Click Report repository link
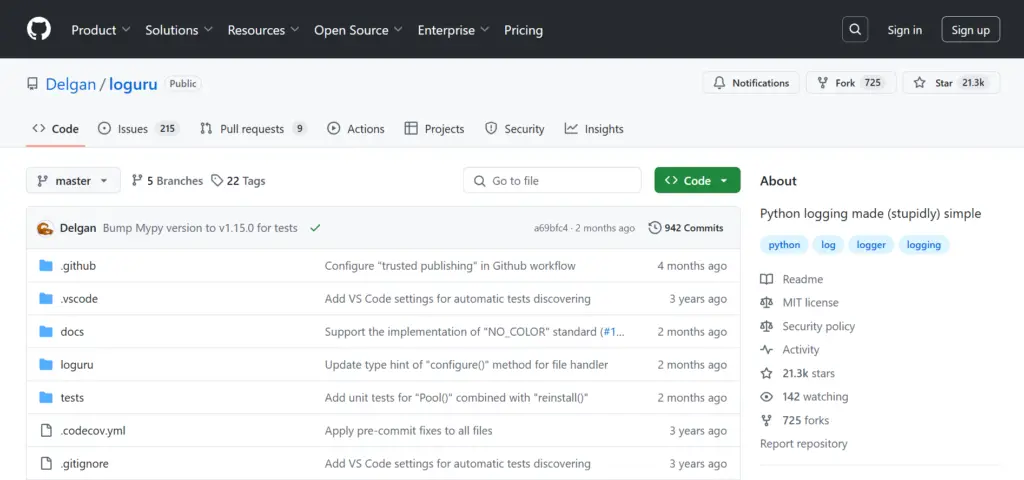The height and width of the screenshot is (480, 1024). 803,443
